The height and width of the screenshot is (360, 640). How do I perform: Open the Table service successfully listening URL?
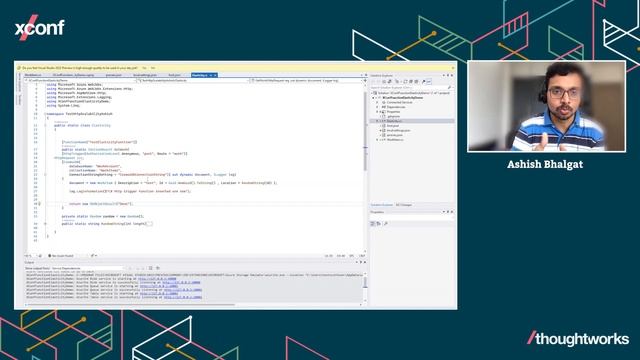click(x=183, y=297)
